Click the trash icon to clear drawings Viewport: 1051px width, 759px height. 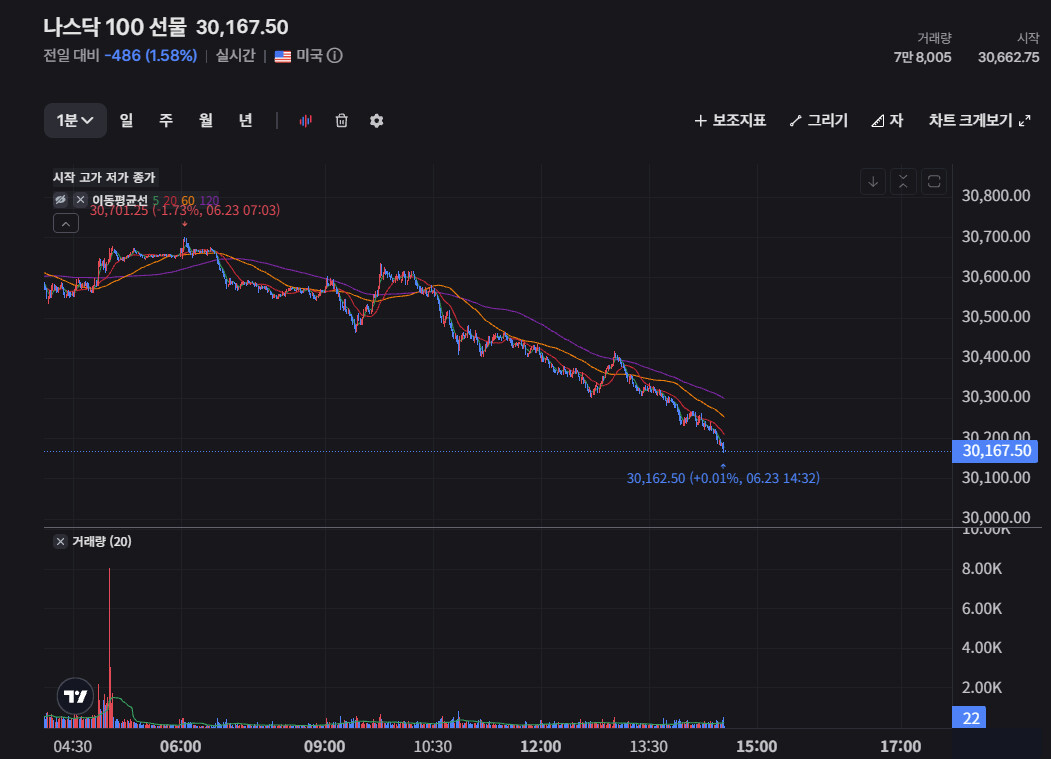pyautogui.click(x=342, y=121)
